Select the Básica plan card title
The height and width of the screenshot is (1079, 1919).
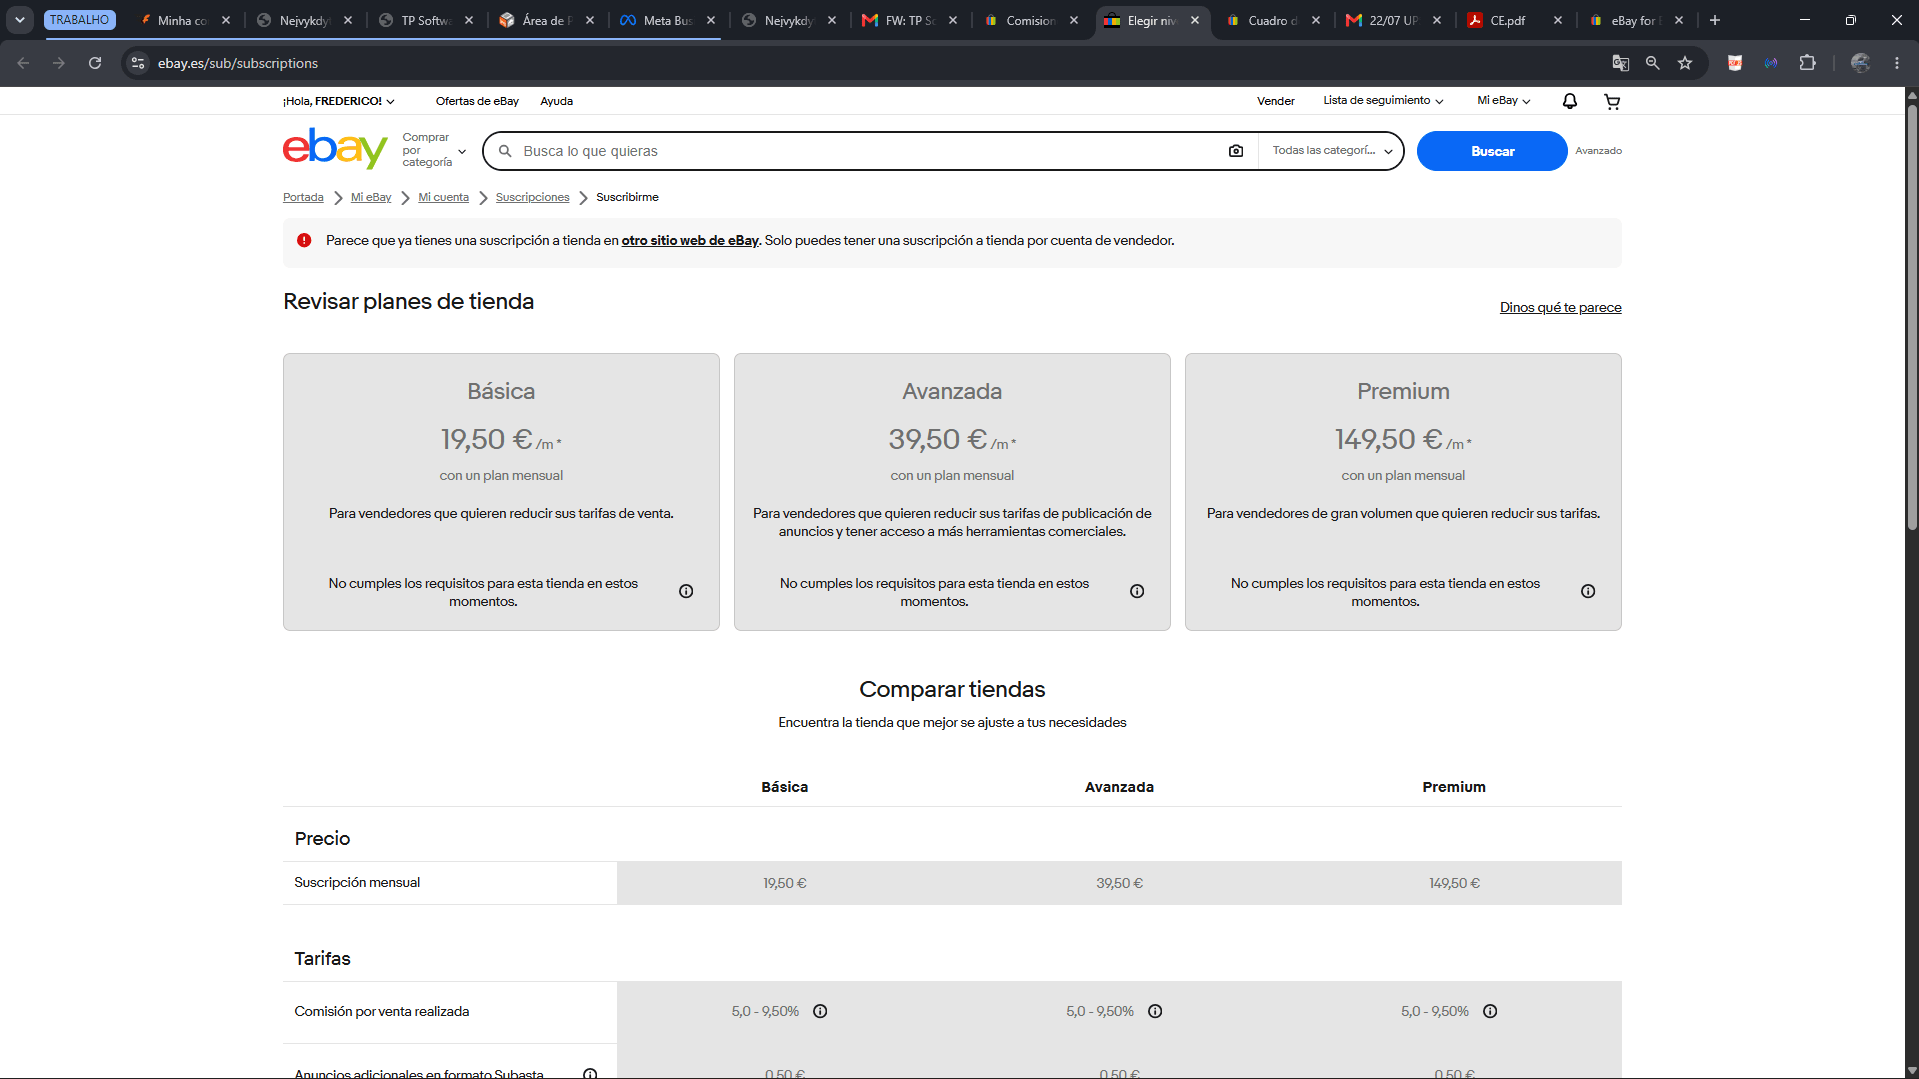[501, 392]
